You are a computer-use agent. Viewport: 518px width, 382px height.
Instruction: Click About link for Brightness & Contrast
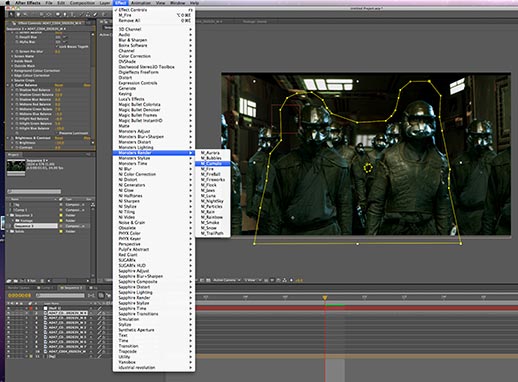click(x=87, y=138)
